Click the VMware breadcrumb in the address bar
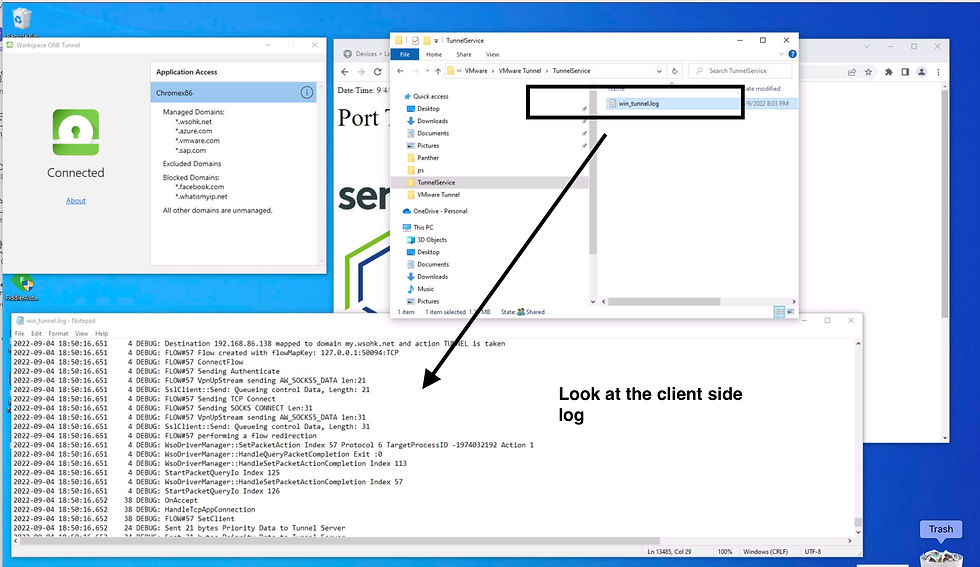The image size is (980, 567). [476, 71]
